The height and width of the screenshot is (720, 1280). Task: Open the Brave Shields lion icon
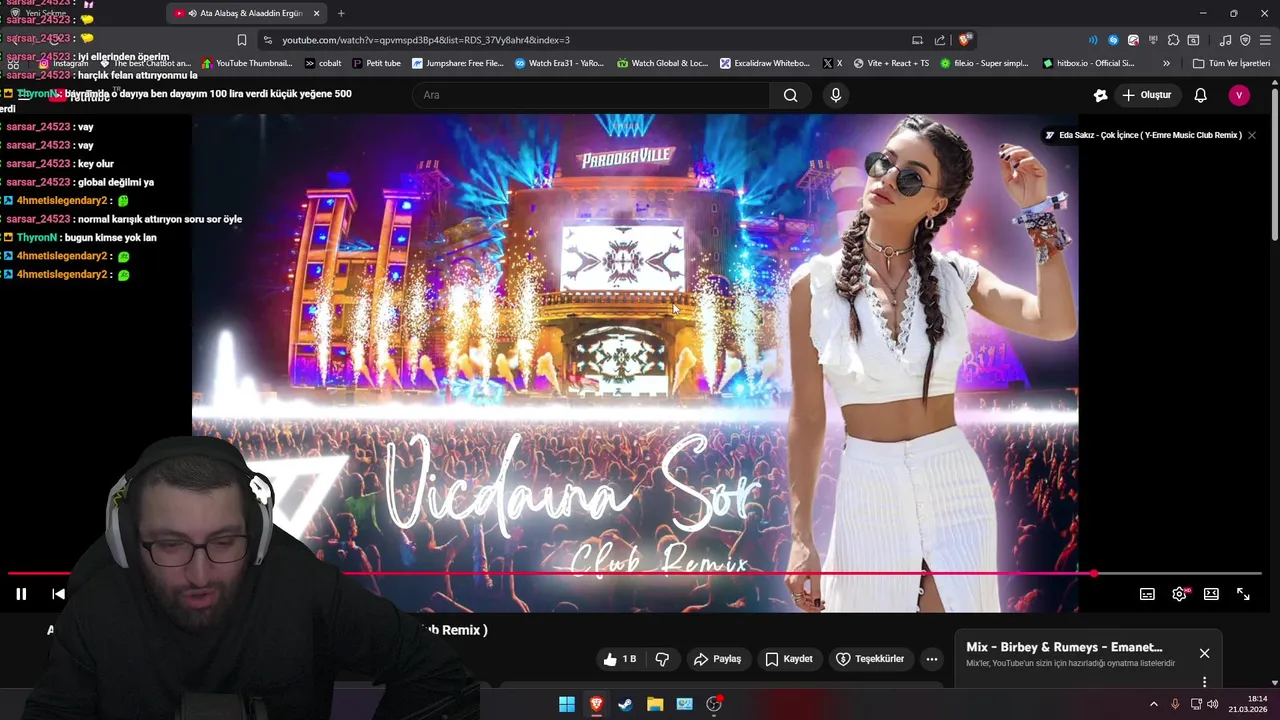(964, 40)
